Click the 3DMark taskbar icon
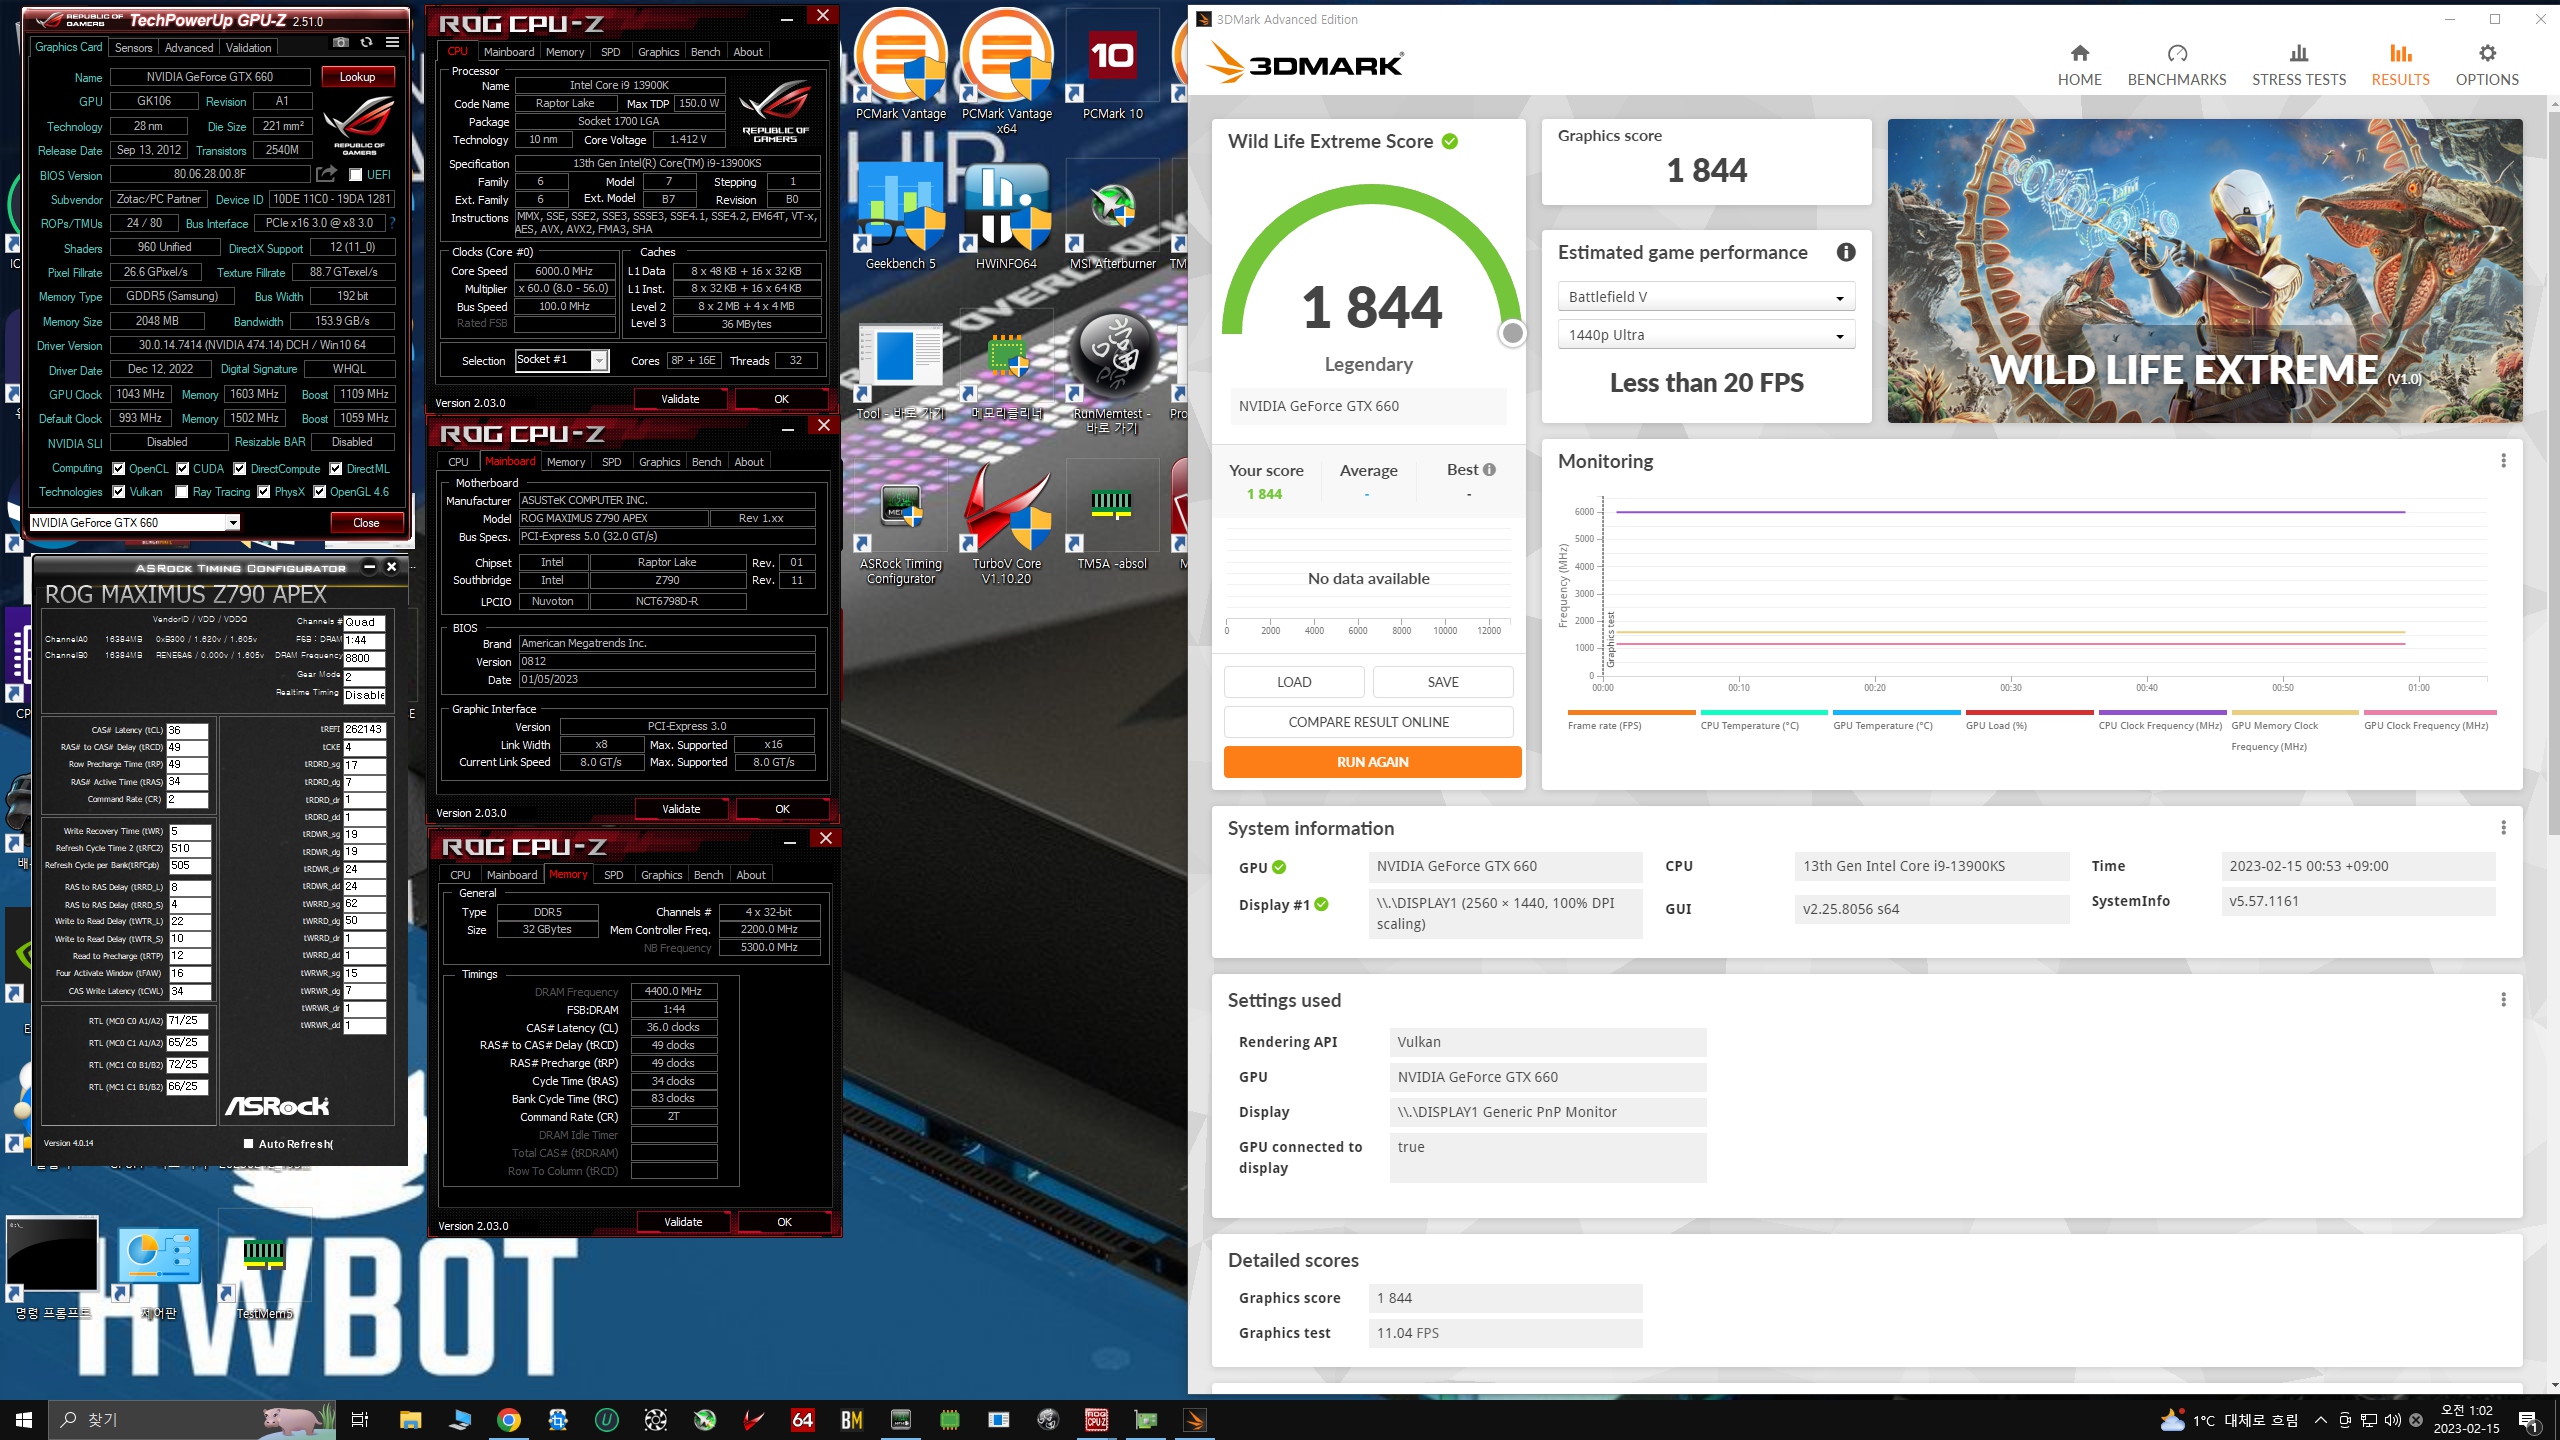Image resolution: width=2560 pixels, height=1440 pixels. coord(1195,1420)
